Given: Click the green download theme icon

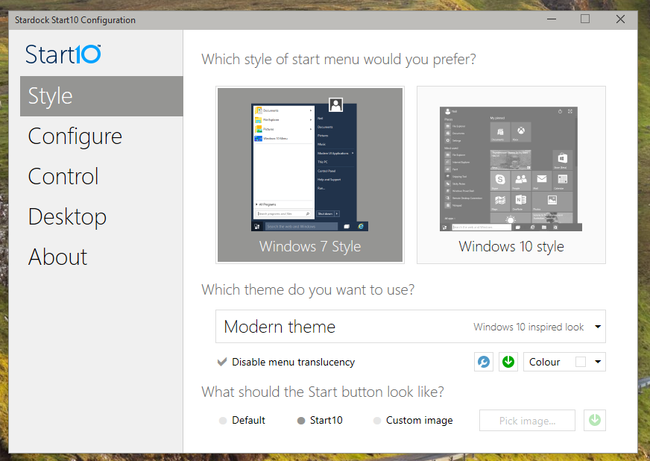Looking at the screenshot, I should coord(508,362).
